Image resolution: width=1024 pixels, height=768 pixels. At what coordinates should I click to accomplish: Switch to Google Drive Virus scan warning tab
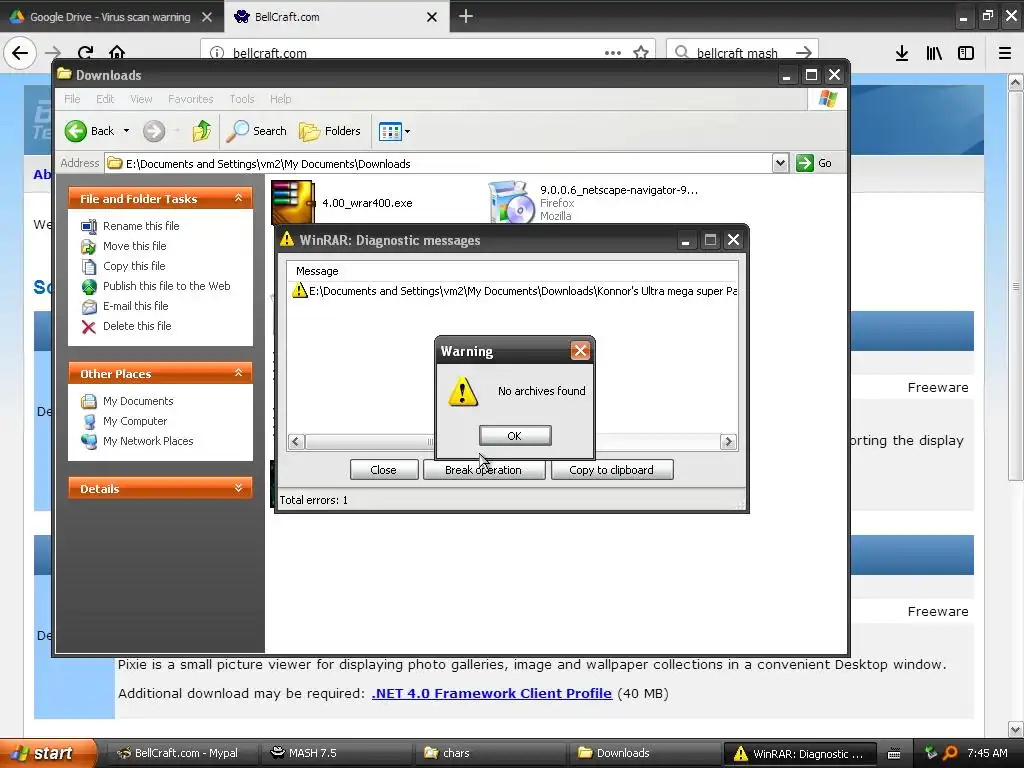[x=111, y=17]
